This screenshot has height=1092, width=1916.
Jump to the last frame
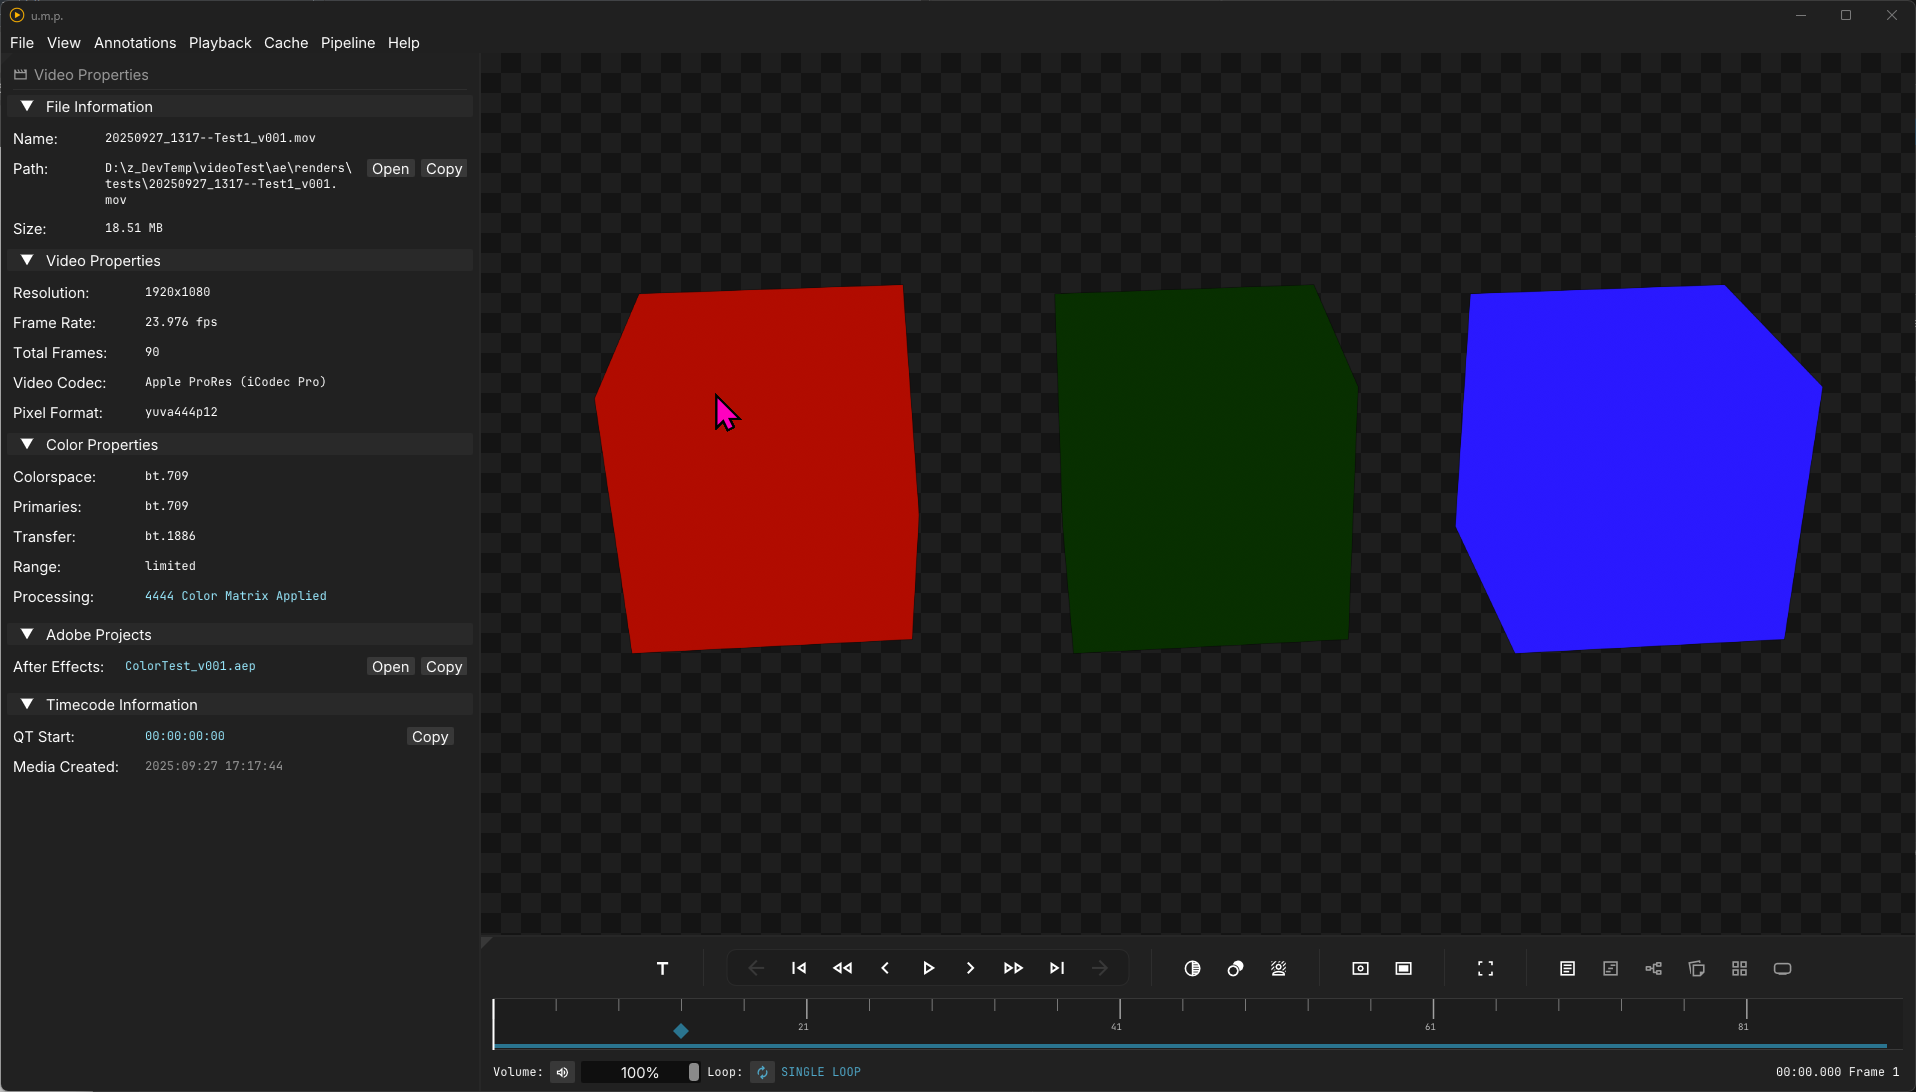point(1057,968)
